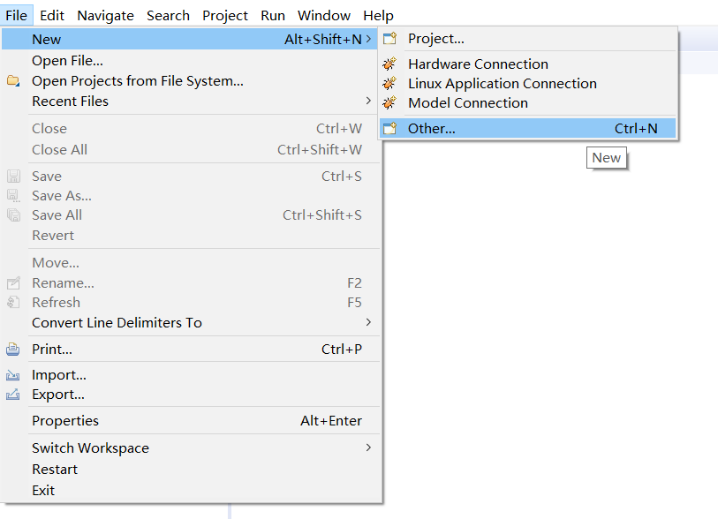This screenshot has height=519, width=718.
Task: Click the Print printer icon
Action: point(13,349)
